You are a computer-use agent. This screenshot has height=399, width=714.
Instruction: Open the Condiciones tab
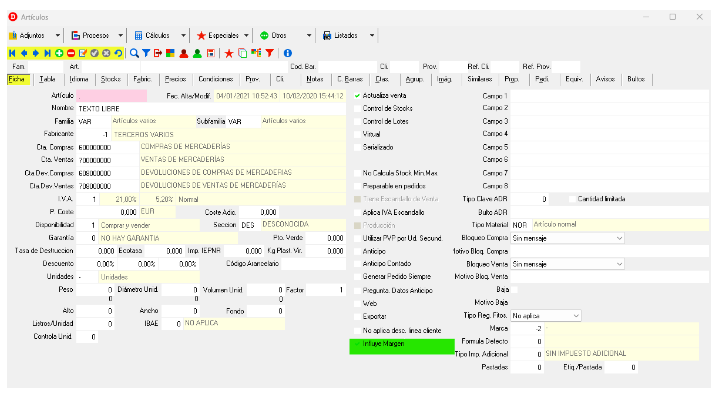(x=216, y=79)
